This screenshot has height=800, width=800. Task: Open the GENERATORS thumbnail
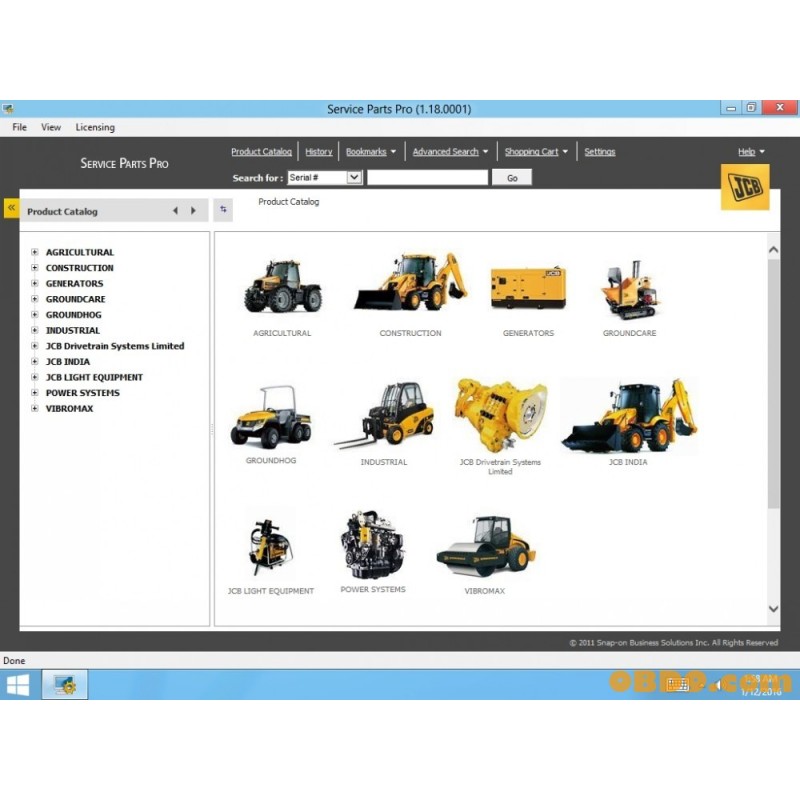pos(528,287)
